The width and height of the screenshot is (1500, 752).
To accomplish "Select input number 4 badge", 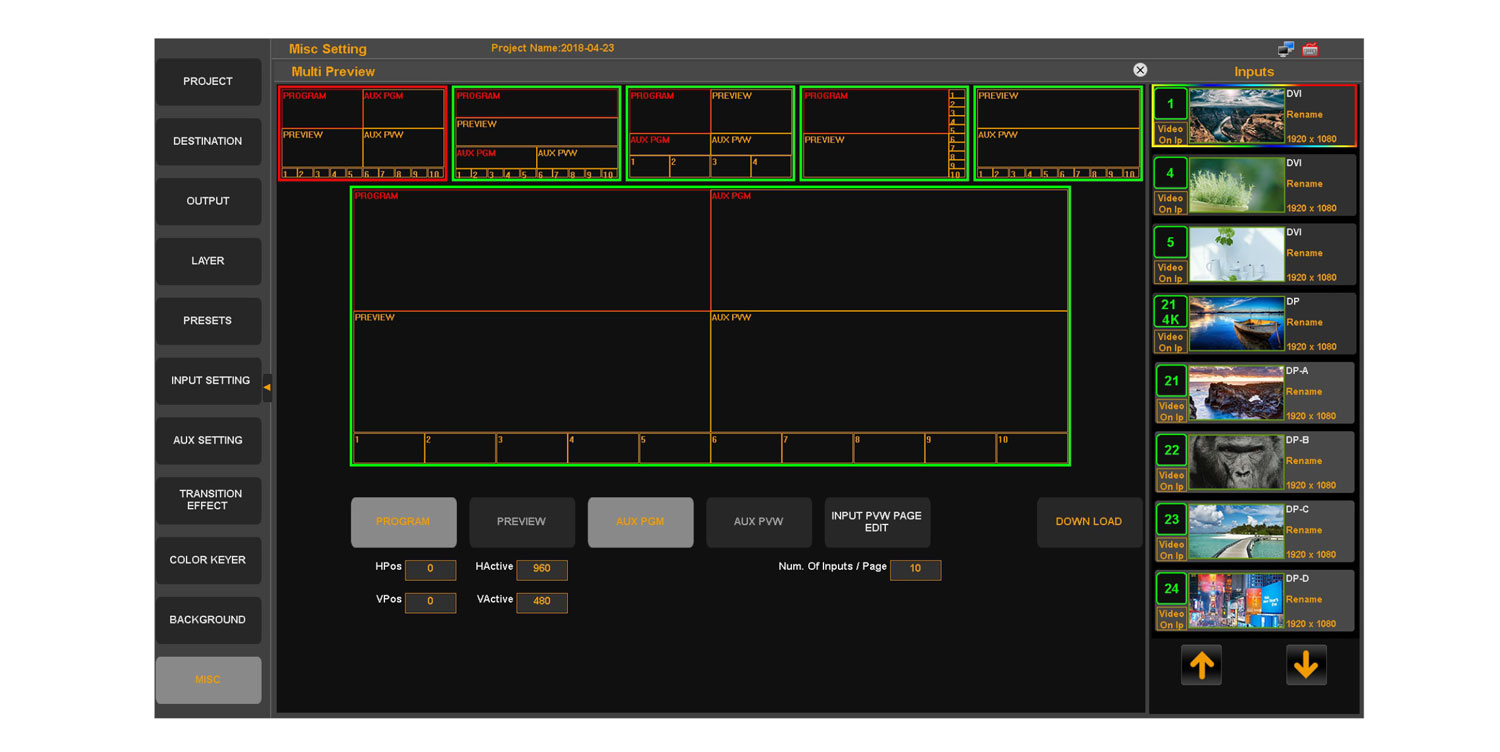I will (x=1170, y=173).
